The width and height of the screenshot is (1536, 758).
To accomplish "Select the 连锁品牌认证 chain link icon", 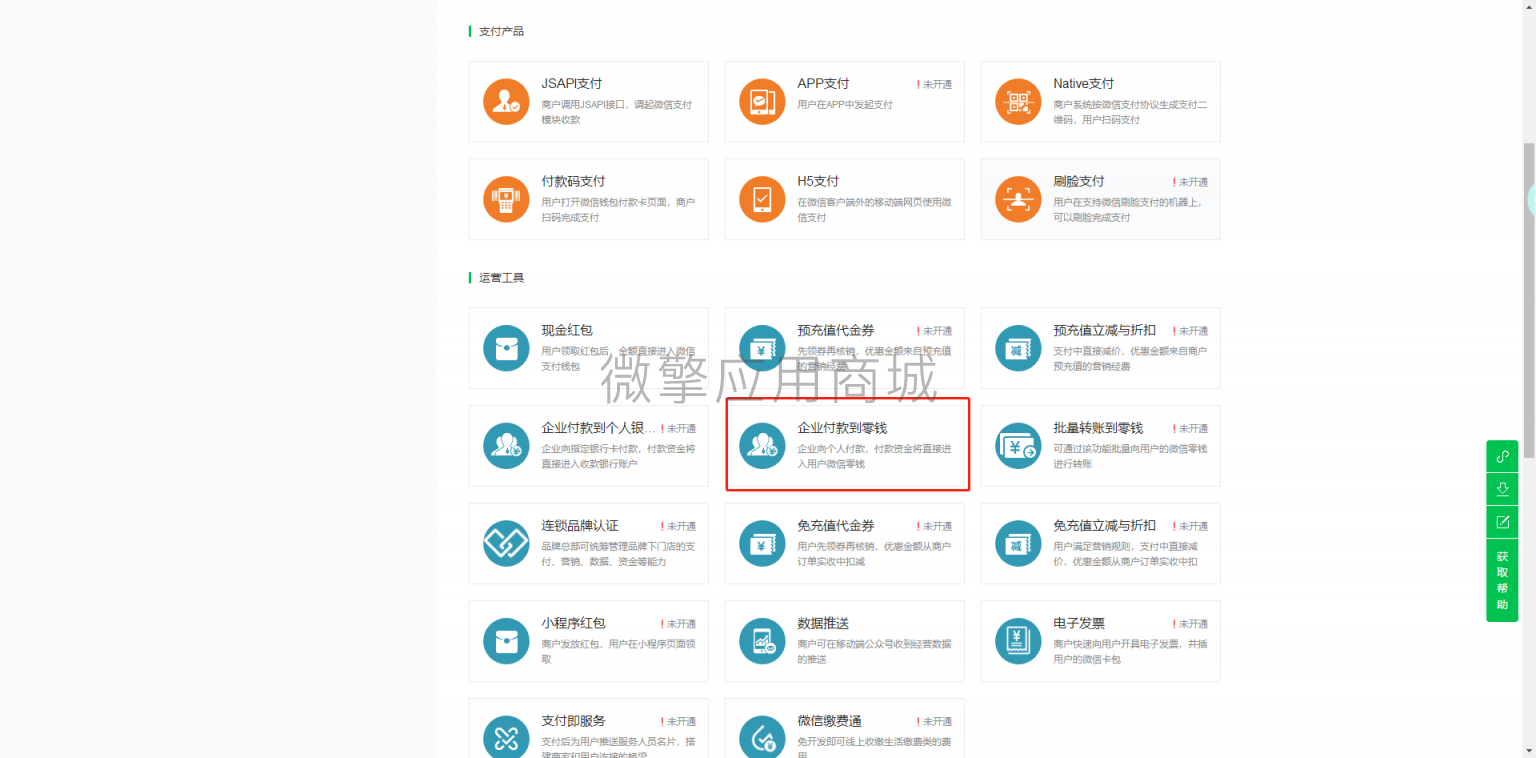I will 506,543.
